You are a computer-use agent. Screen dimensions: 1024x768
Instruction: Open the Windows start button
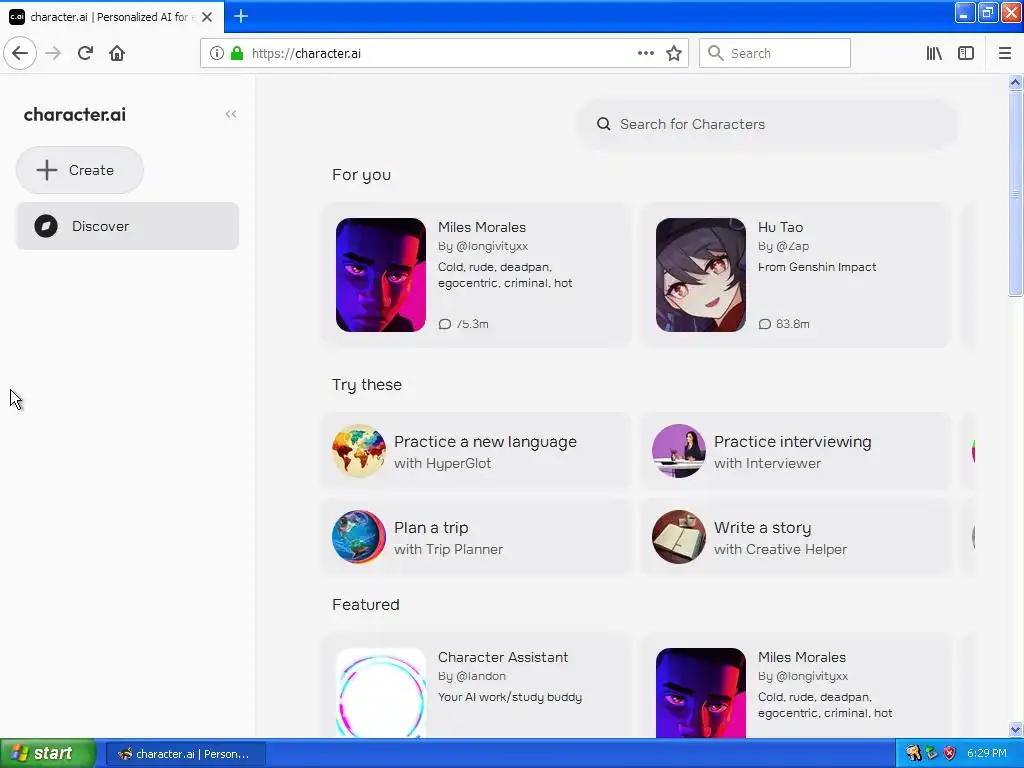point(48,753)
